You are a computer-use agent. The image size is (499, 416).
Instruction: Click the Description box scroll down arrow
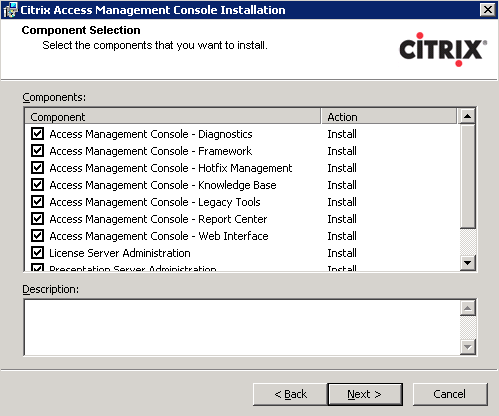click(468, 347)
